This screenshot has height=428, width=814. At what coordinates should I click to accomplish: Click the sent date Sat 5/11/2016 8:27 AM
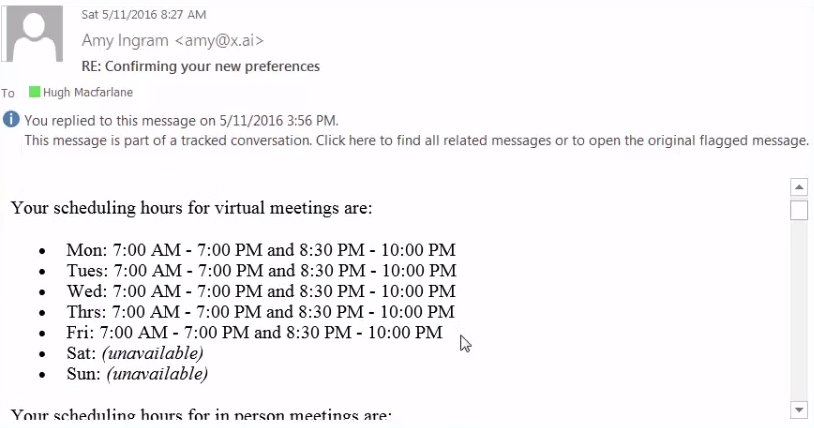tap(144, 14)
